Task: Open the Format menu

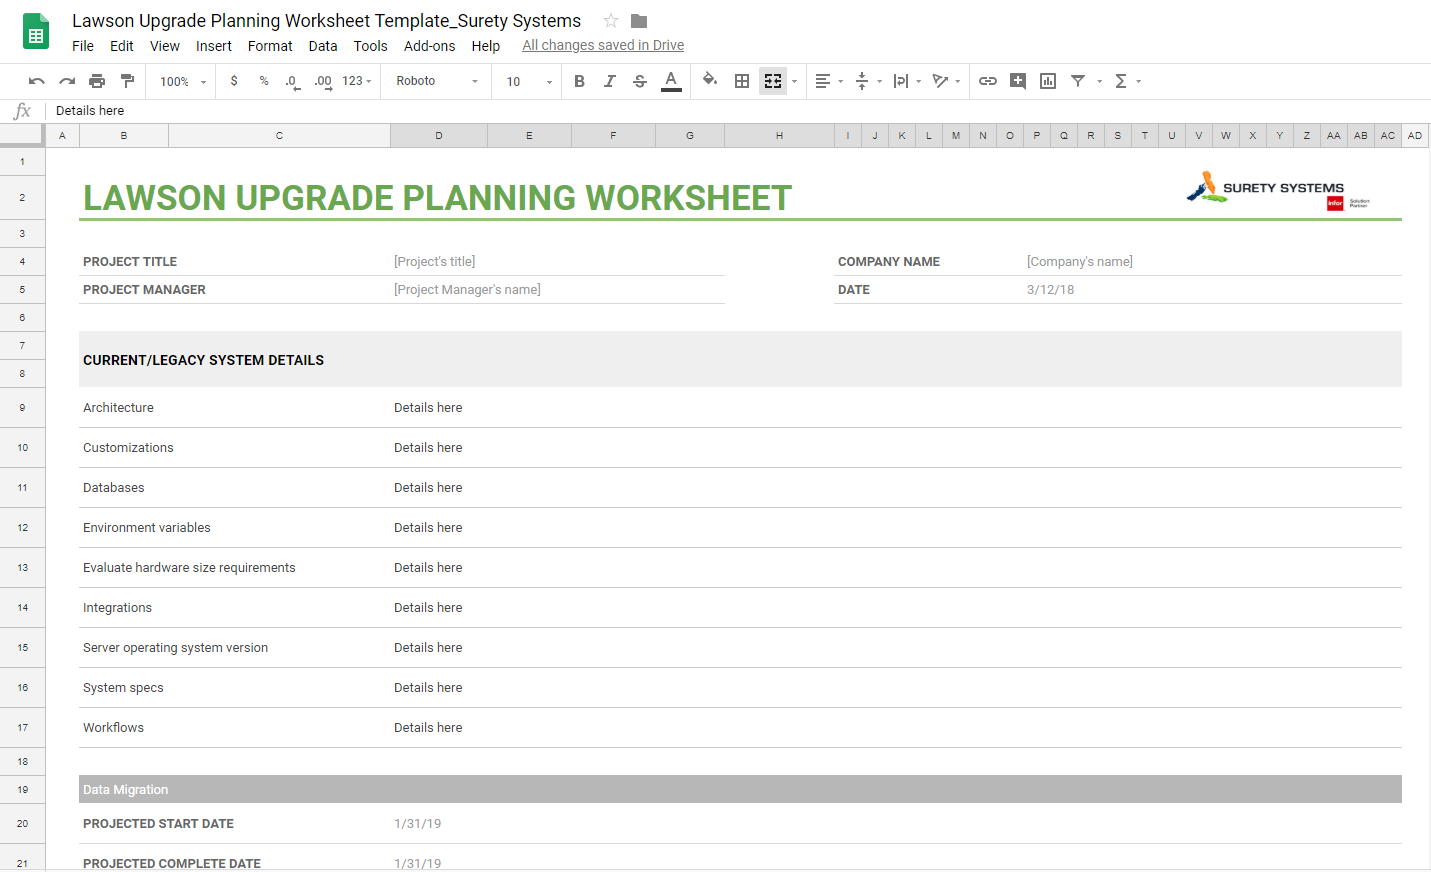Action: coord(270,46)
